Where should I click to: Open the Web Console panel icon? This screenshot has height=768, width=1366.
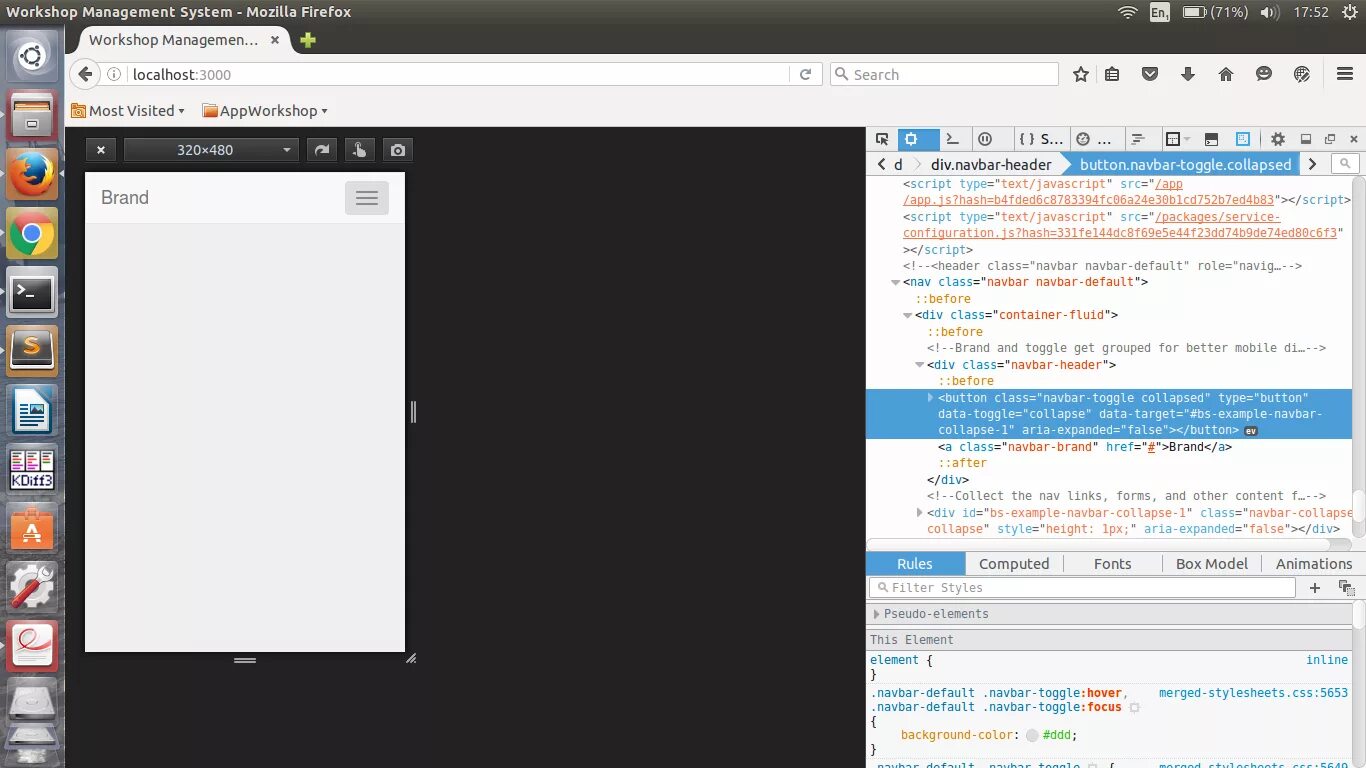click(952, 139)
